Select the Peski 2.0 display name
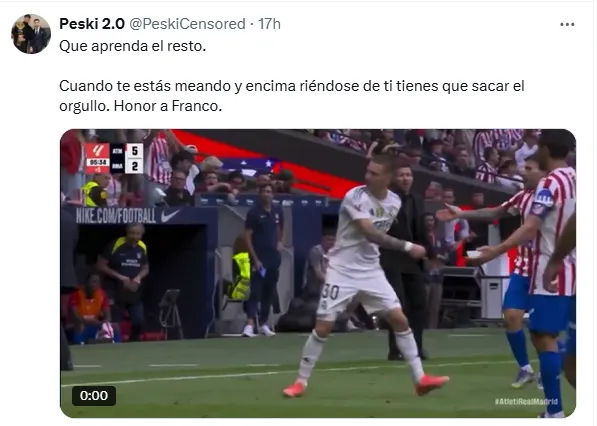The image size is (597, 426). (x=92, y=24)
